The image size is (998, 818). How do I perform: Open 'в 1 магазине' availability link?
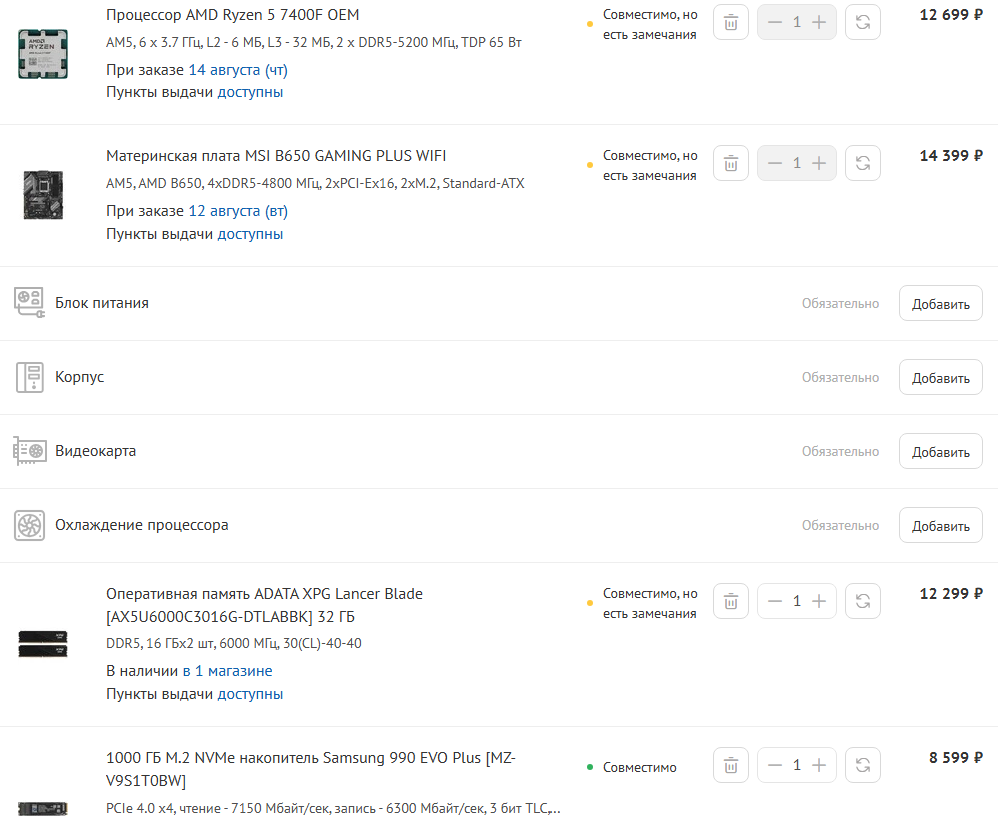pyautogui.click(x=227, y=671)
